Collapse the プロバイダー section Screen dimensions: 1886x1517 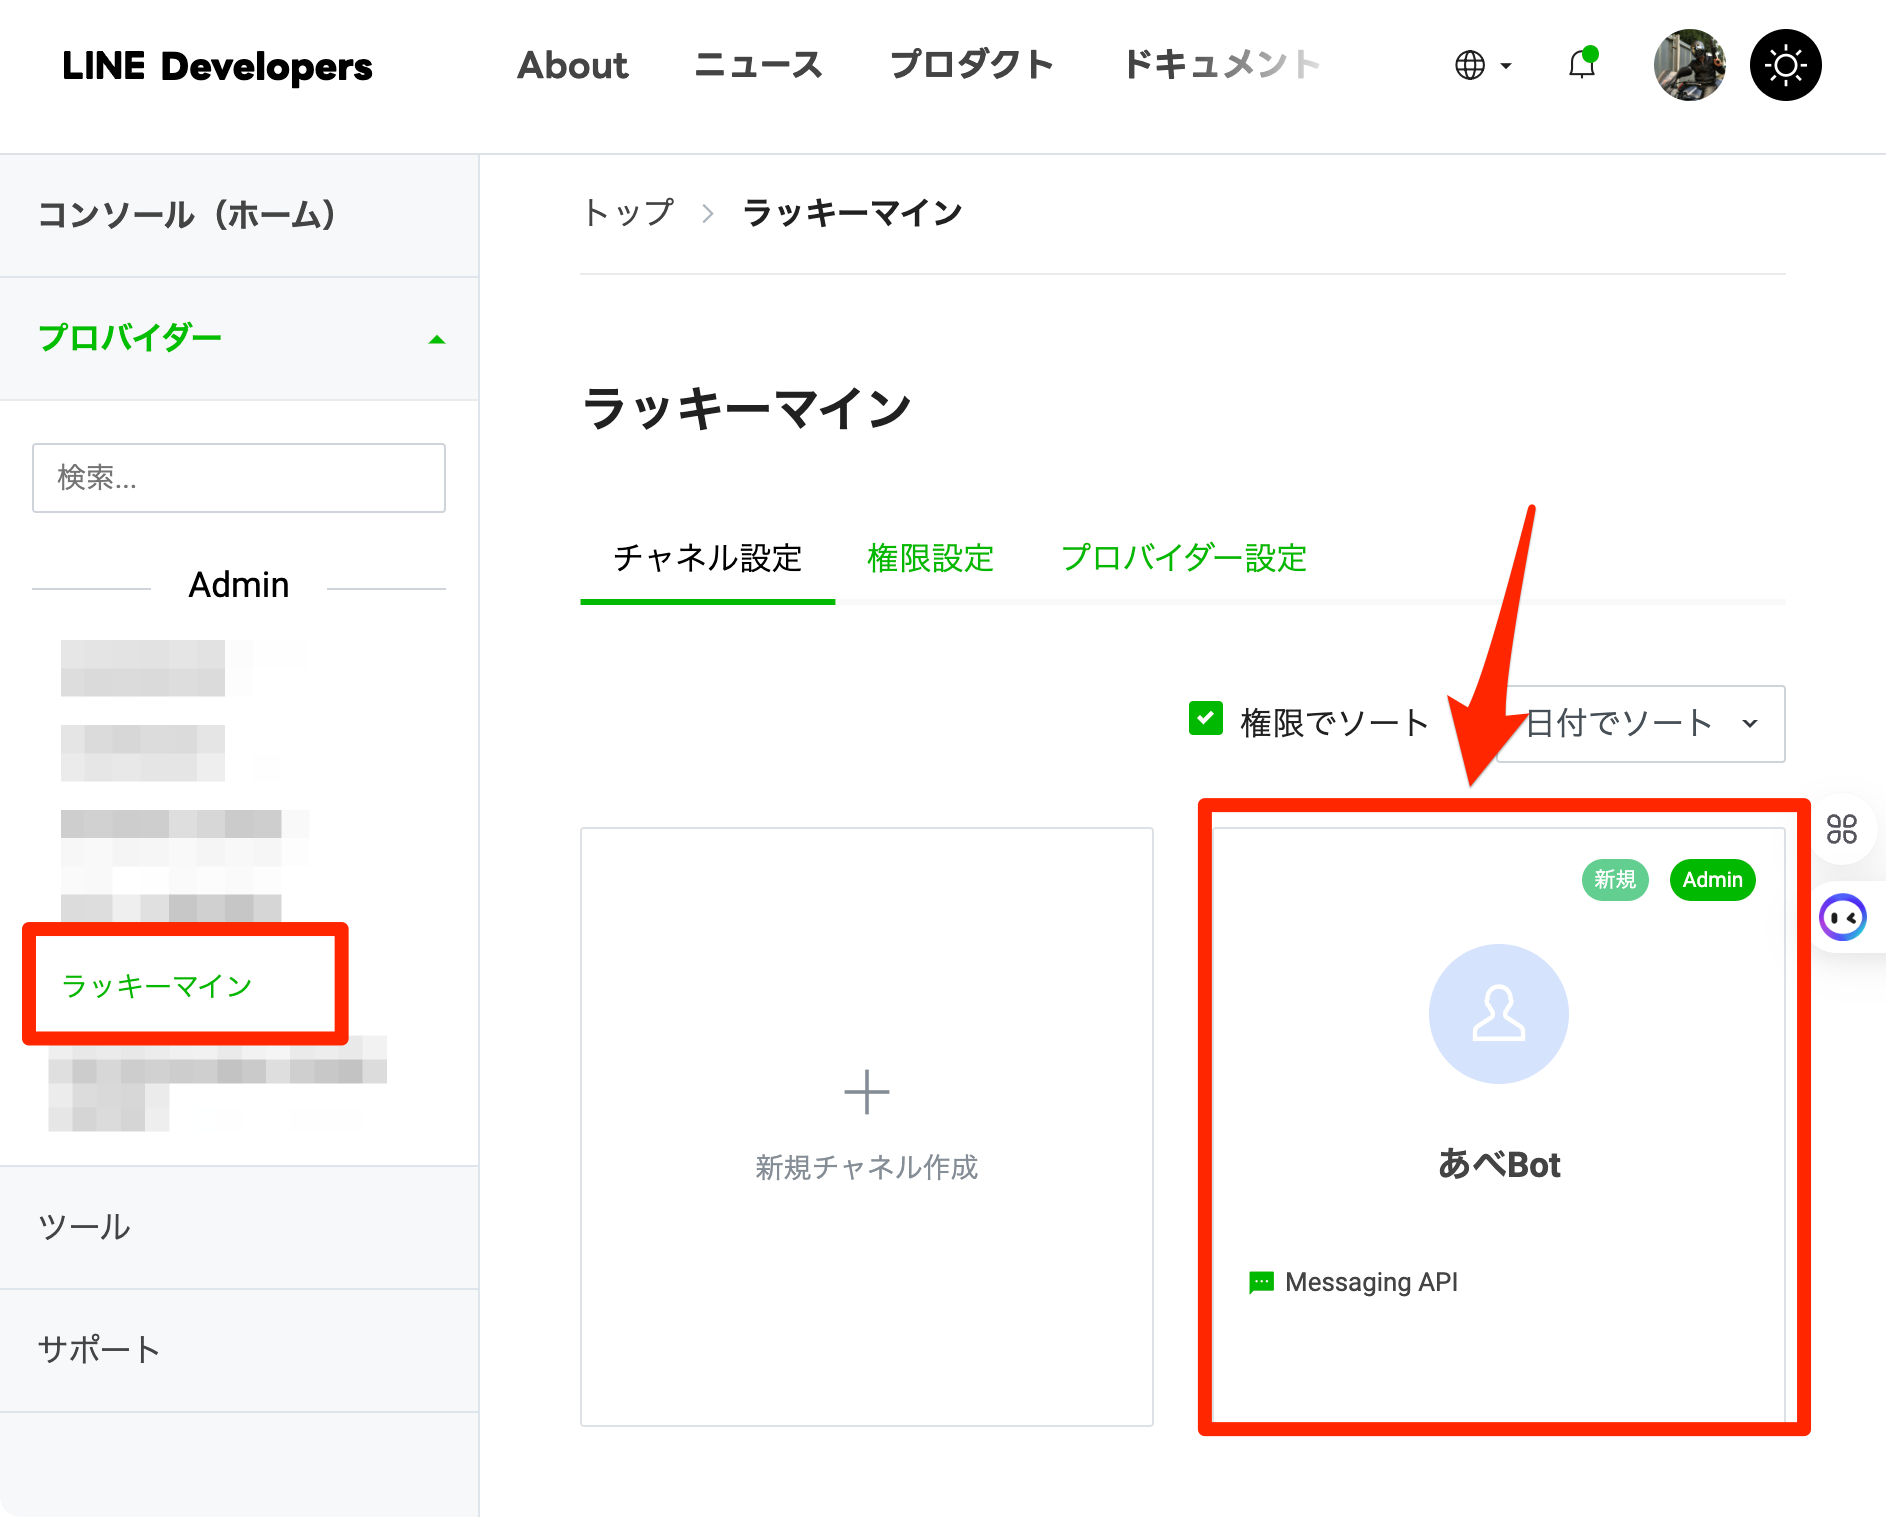239,339
